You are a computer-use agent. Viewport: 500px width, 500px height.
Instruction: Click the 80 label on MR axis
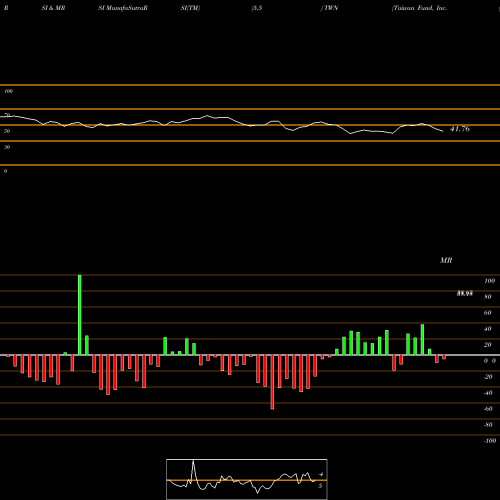(x=487, y=297)
